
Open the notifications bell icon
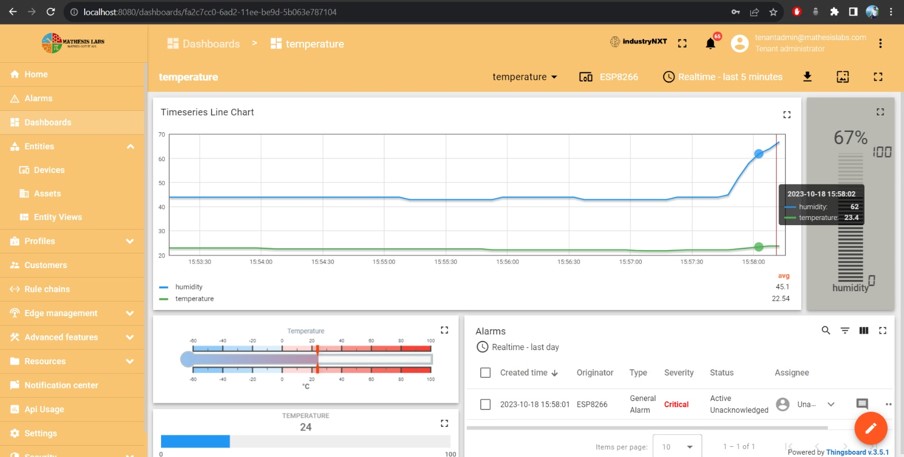(x=711, y=44)
